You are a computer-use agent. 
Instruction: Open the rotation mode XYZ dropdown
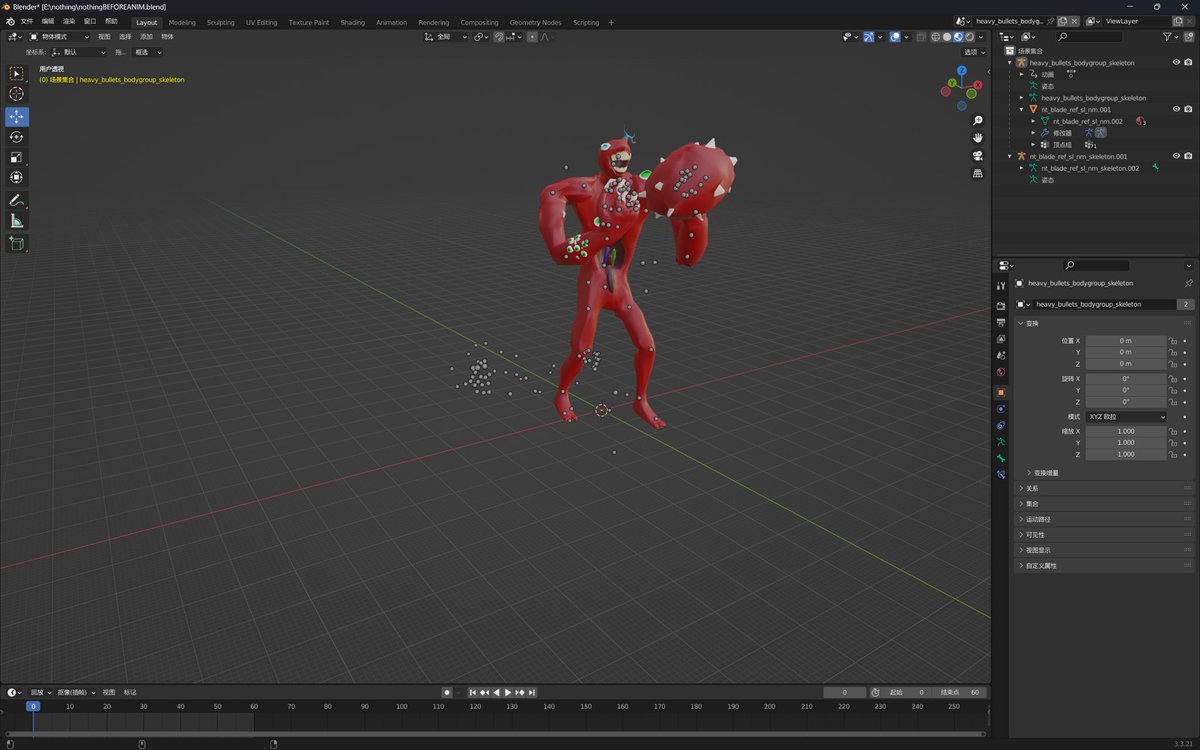tap(1126, 416)
